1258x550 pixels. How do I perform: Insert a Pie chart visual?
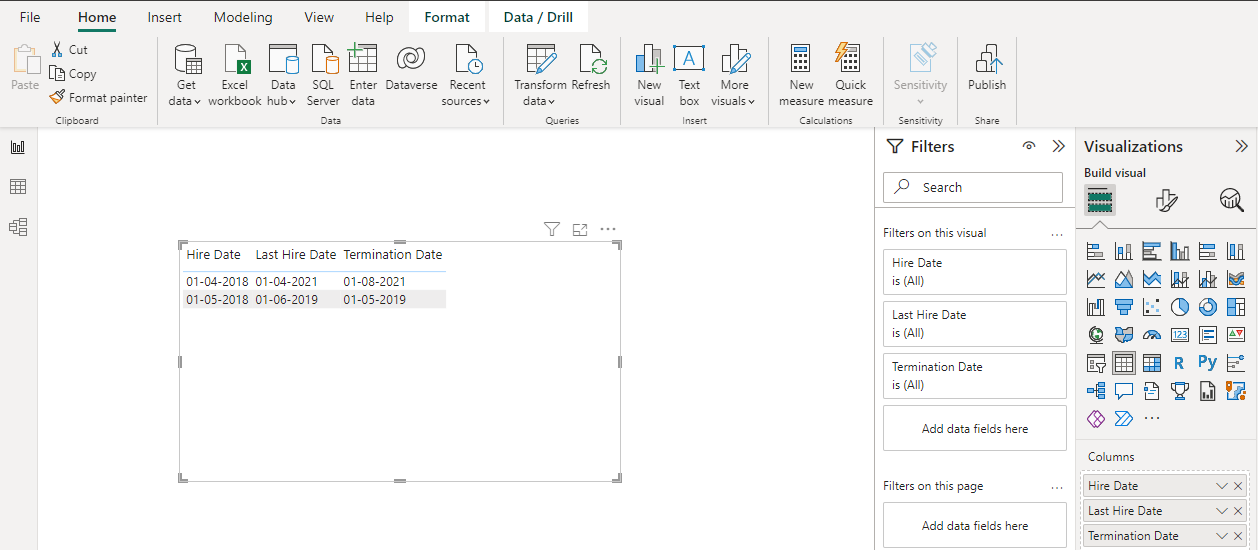coord(1179,307)
